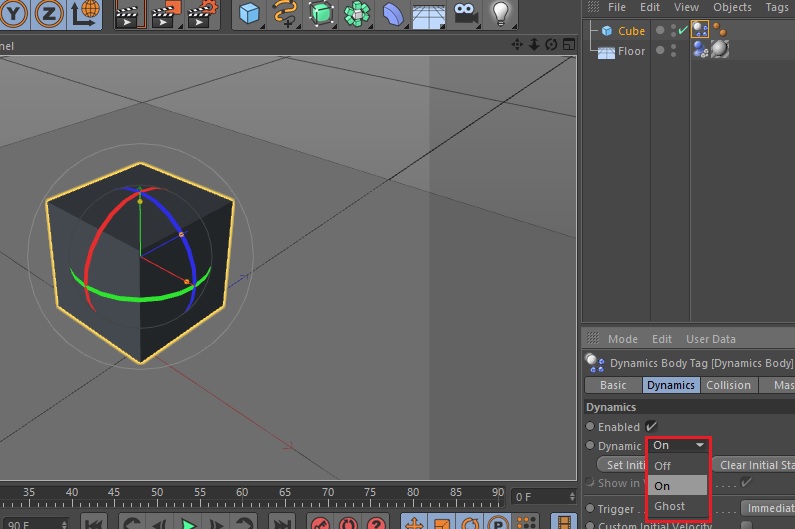Click the green subdivision generator icon
Image resolution: width=795 pixels, height=529 pixels.
[321, 14]
